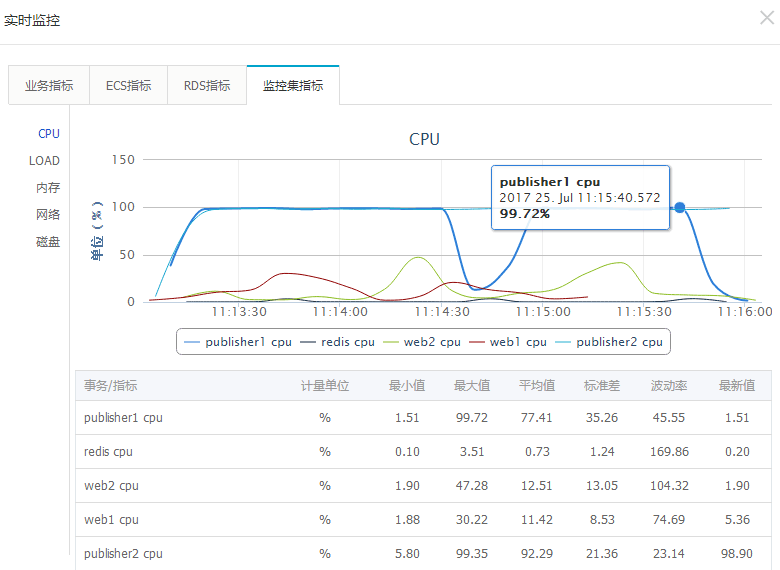
Task: Click the 最新值 column header
Action: coord(737,385)
